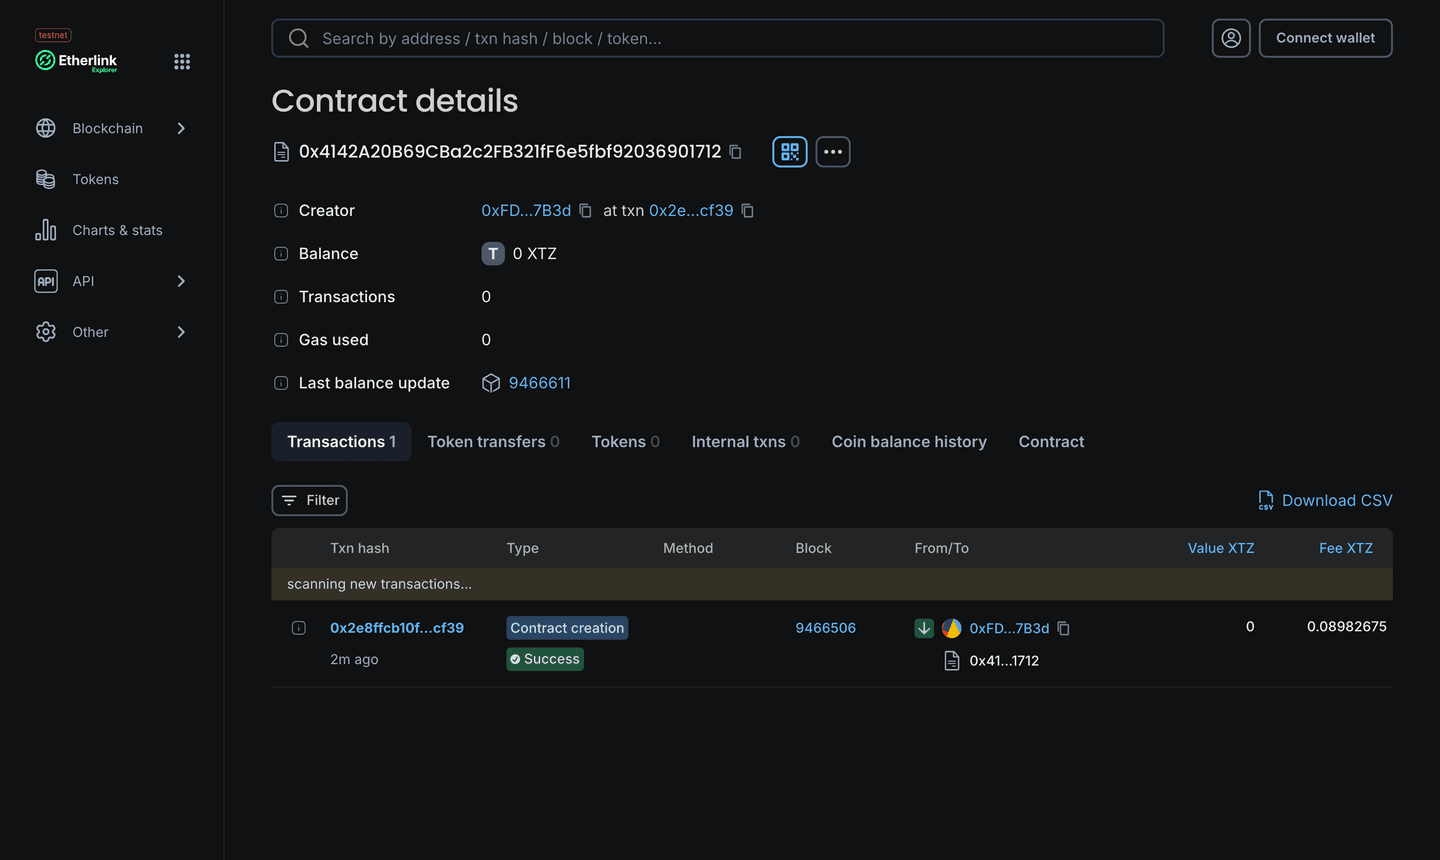Click the To address 0x41...1712
The width and height of the screenshot is (1440, 860).
click(x=1004, y=661)
